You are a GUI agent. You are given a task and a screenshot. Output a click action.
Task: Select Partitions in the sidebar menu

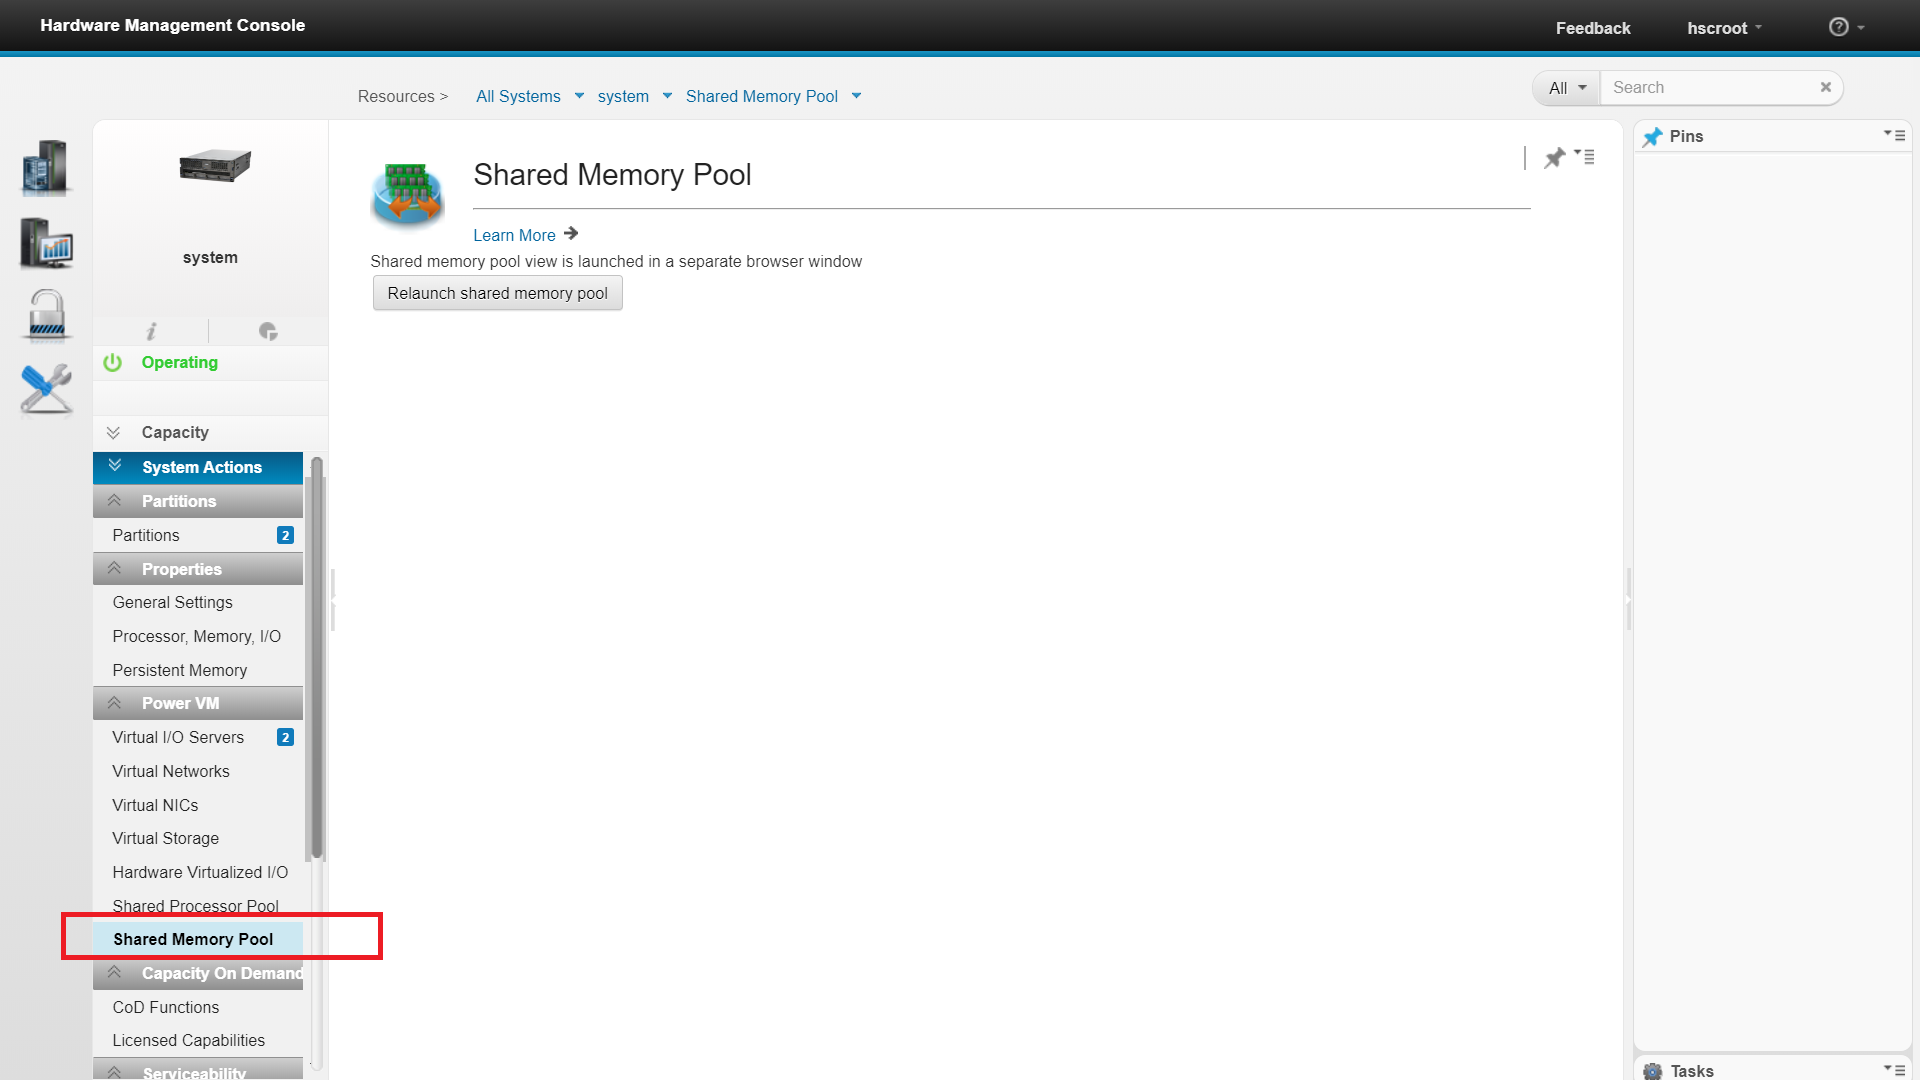[x=146, y=535]
